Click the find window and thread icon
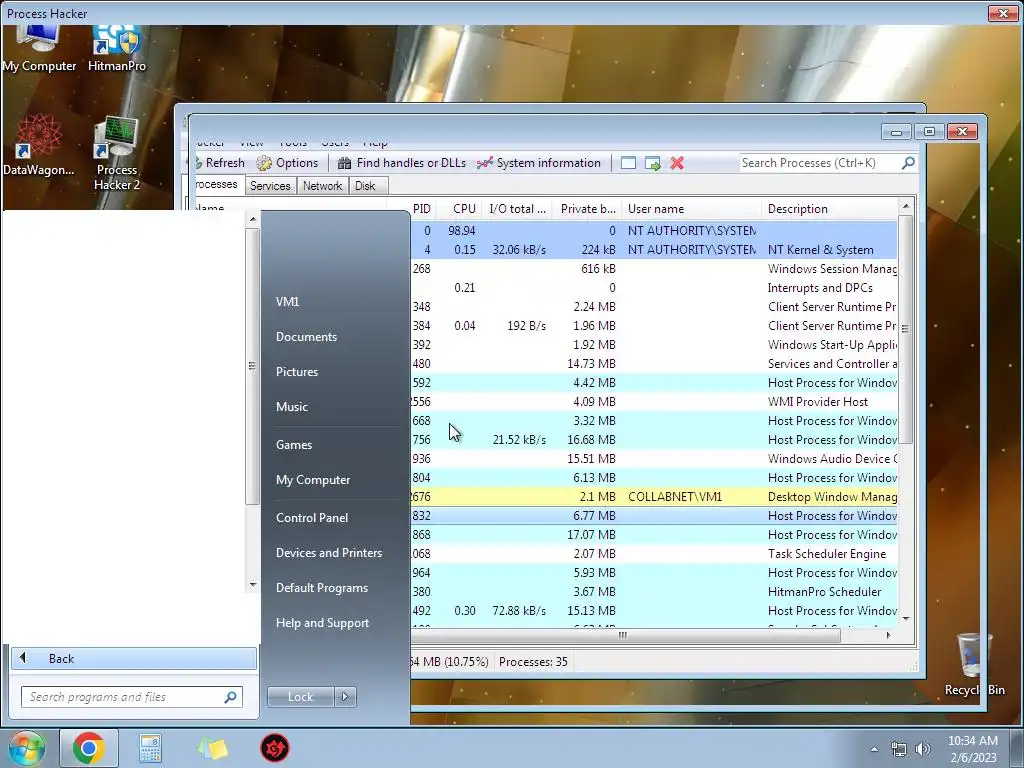This screenshot has width=1024, height=768. pos(652,163)
